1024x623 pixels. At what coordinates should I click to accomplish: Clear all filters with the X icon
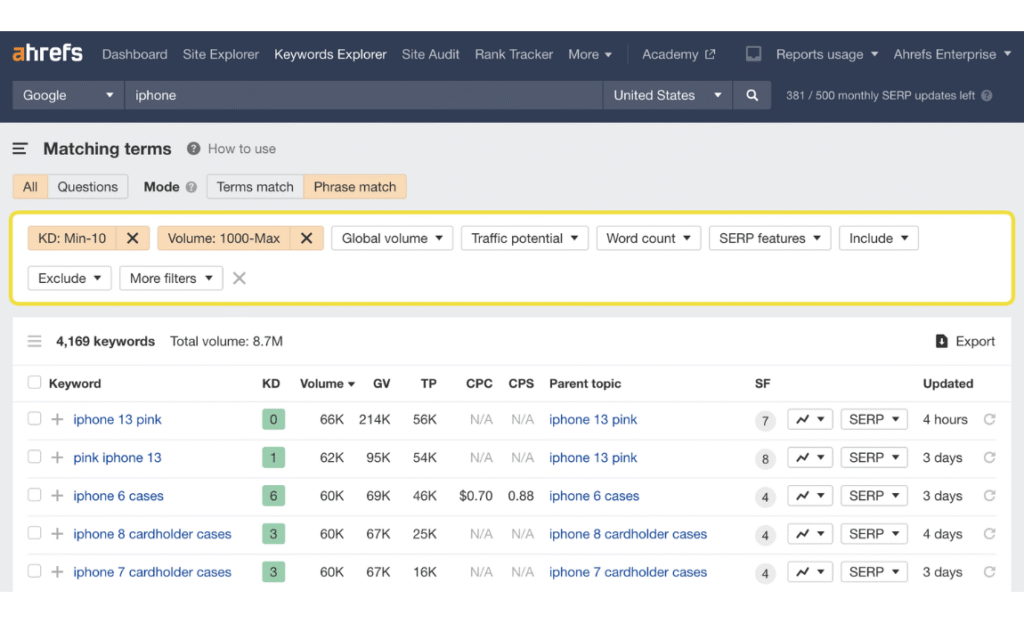[x=239, y=278]
